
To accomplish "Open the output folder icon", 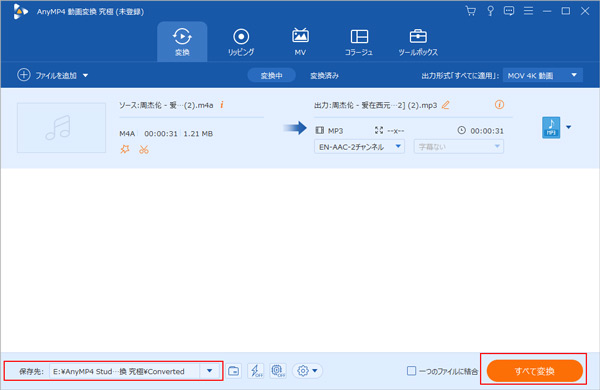I will (x=233, y=371).
